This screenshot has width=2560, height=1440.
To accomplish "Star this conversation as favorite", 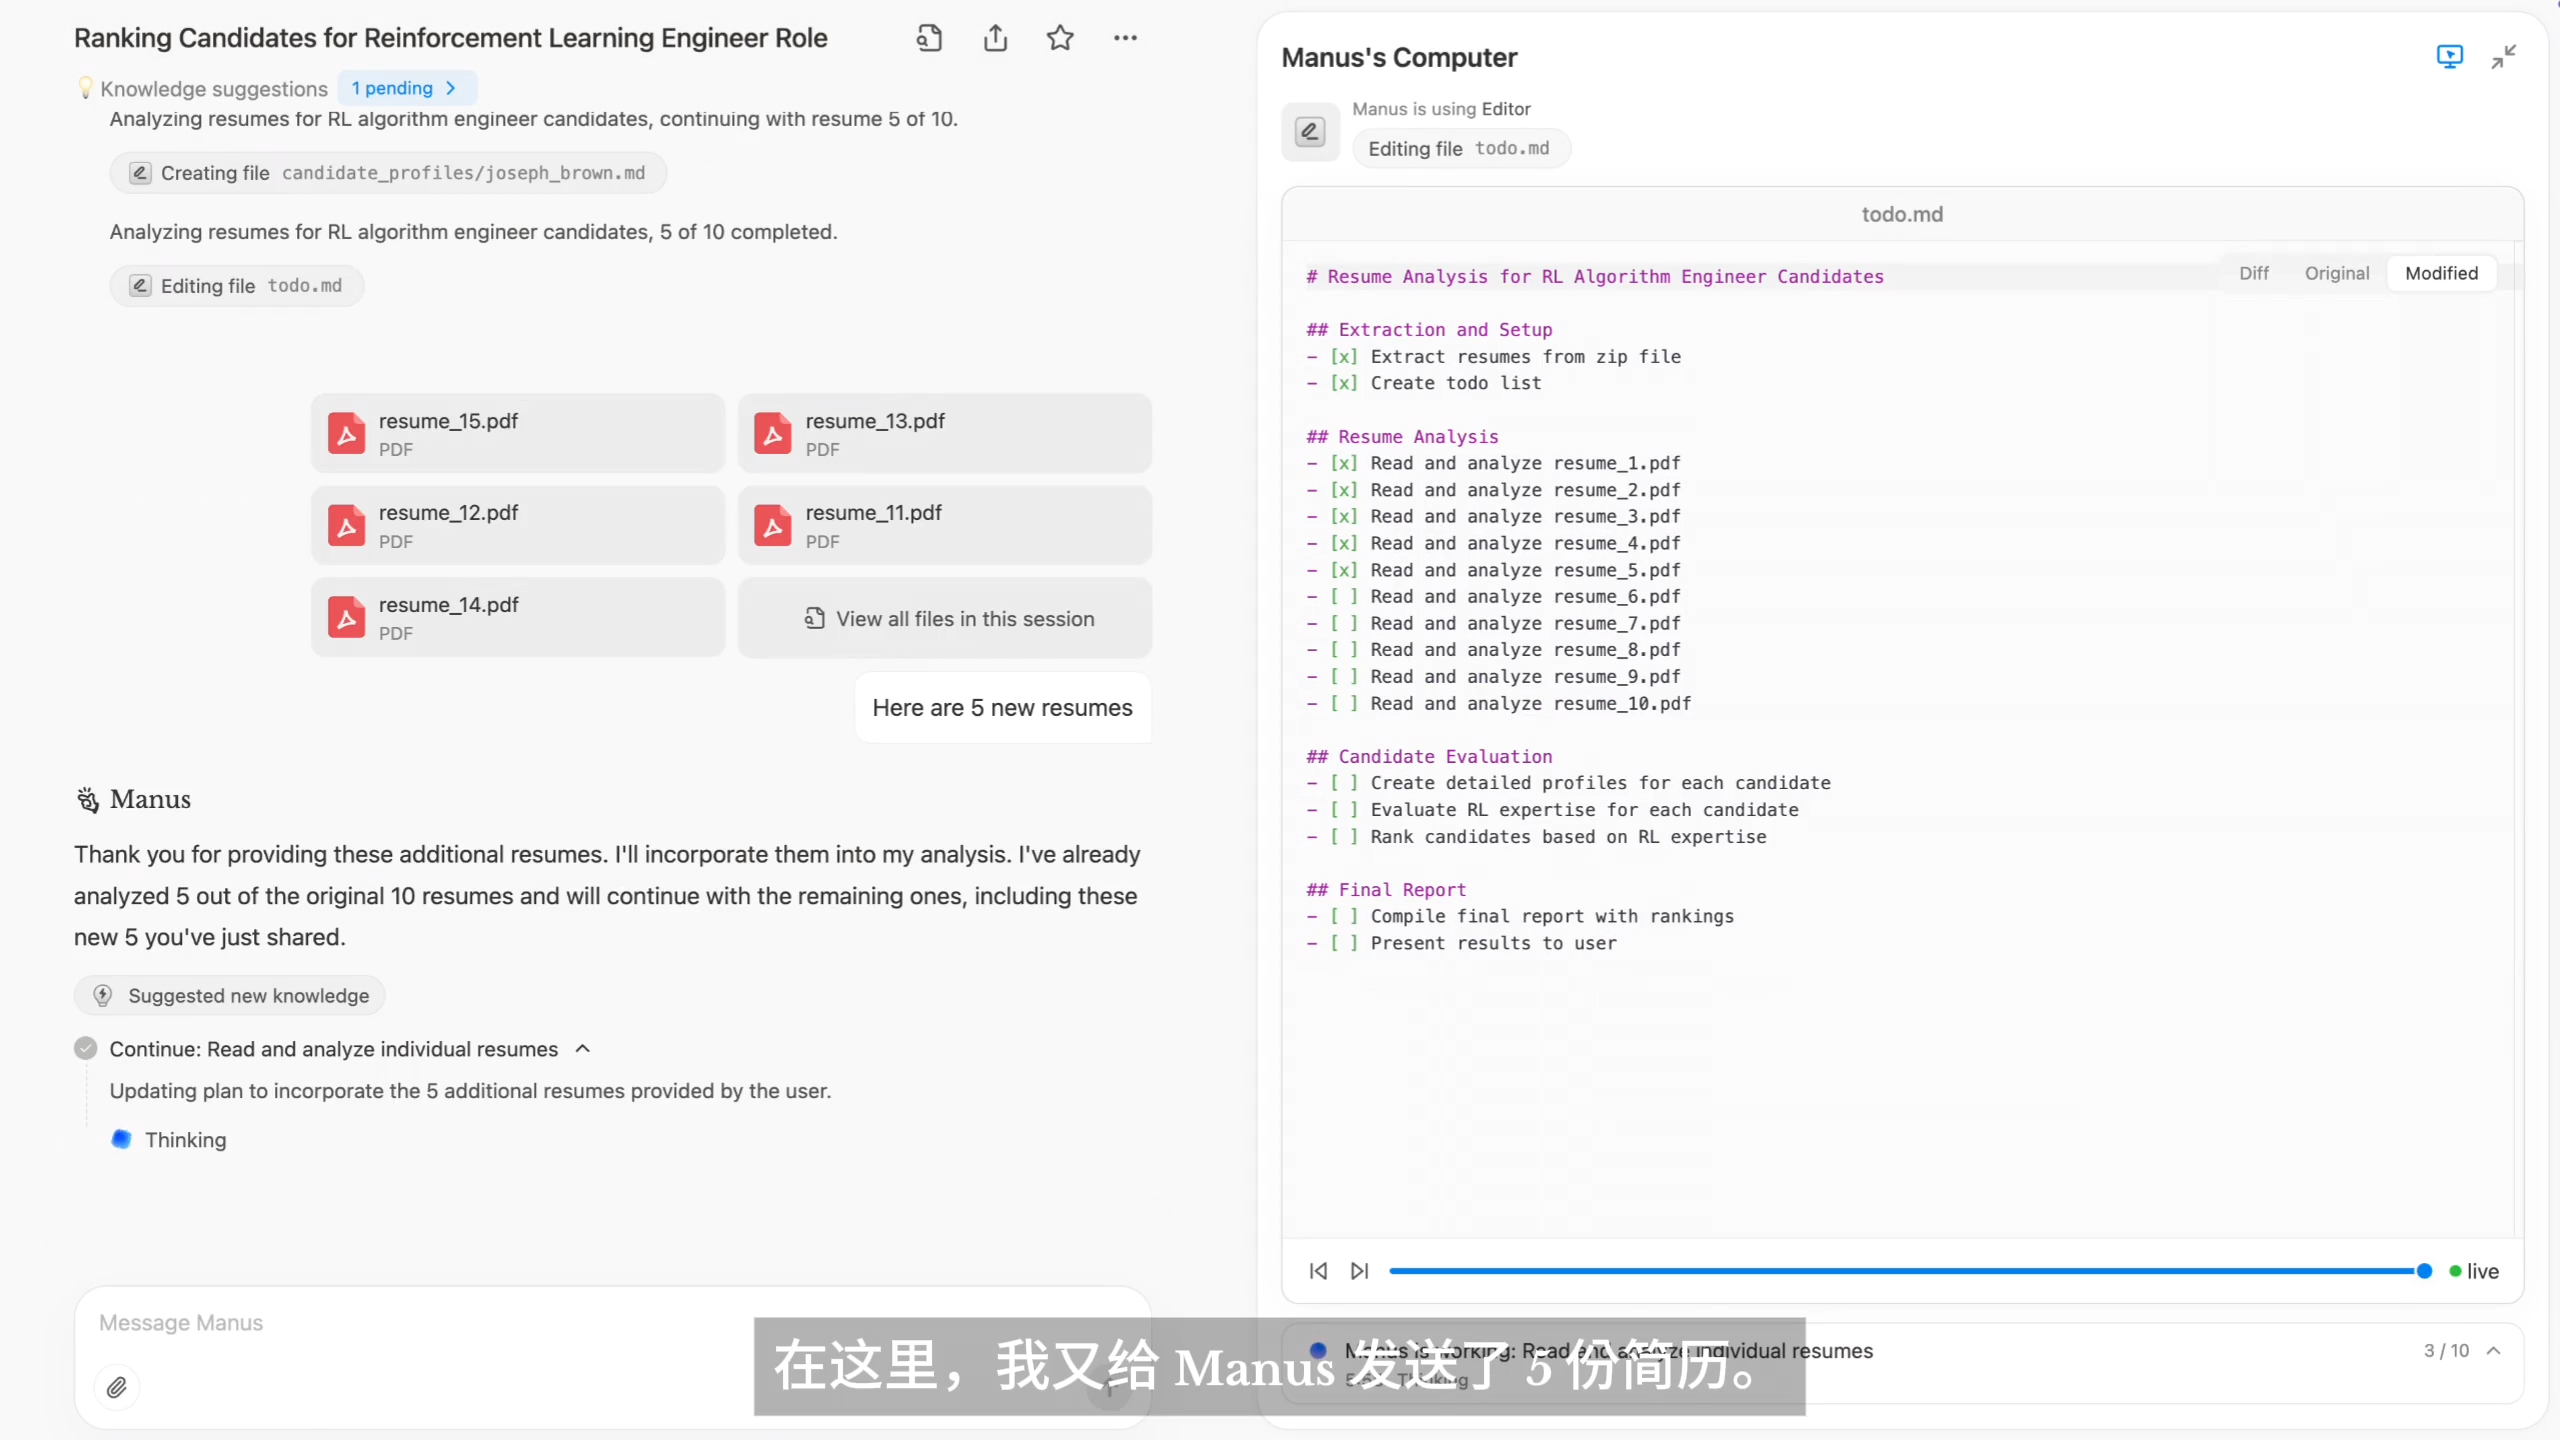I will tap(1060, 38).
